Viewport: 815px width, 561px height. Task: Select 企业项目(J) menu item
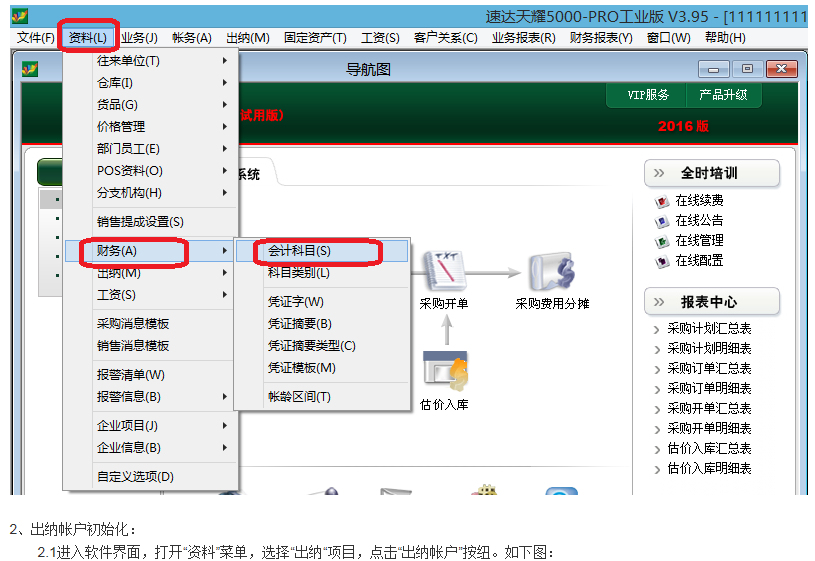tap(151, 425)
